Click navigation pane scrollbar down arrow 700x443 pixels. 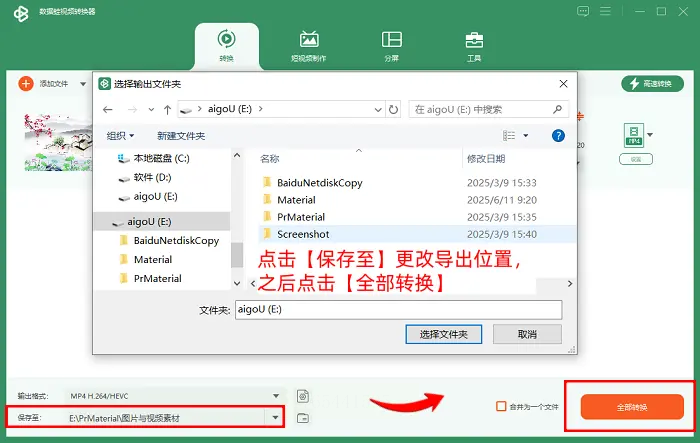(x=237, y=283)
